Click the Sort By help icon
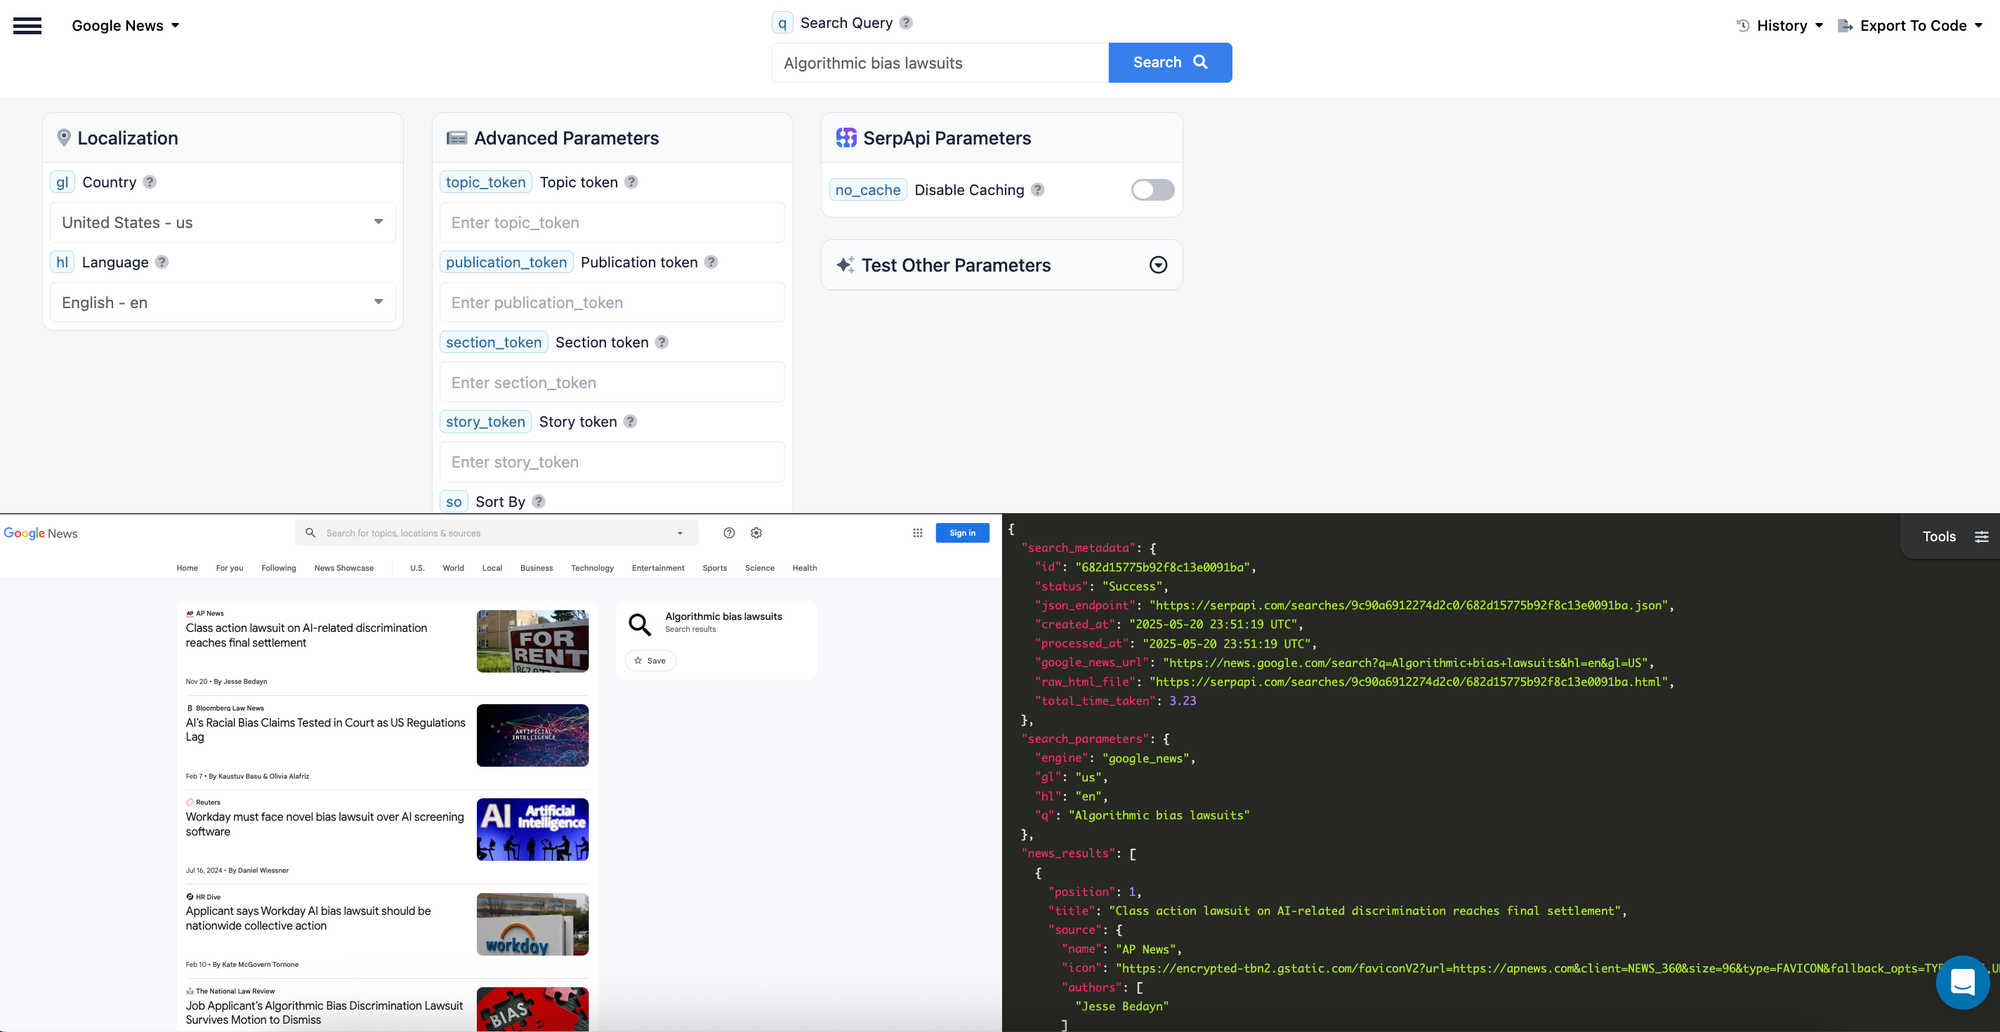The height and width of the screenshot is (1032, 2000). point(539,501)
